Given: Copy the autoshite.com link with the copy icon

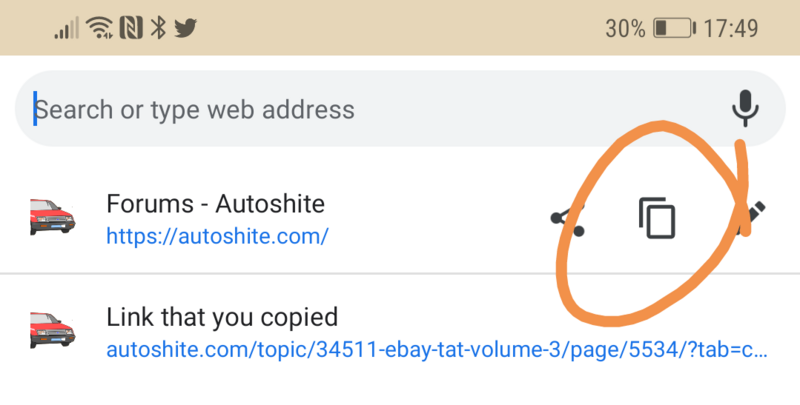Looking at the screenshot, I should coord(657,218).
